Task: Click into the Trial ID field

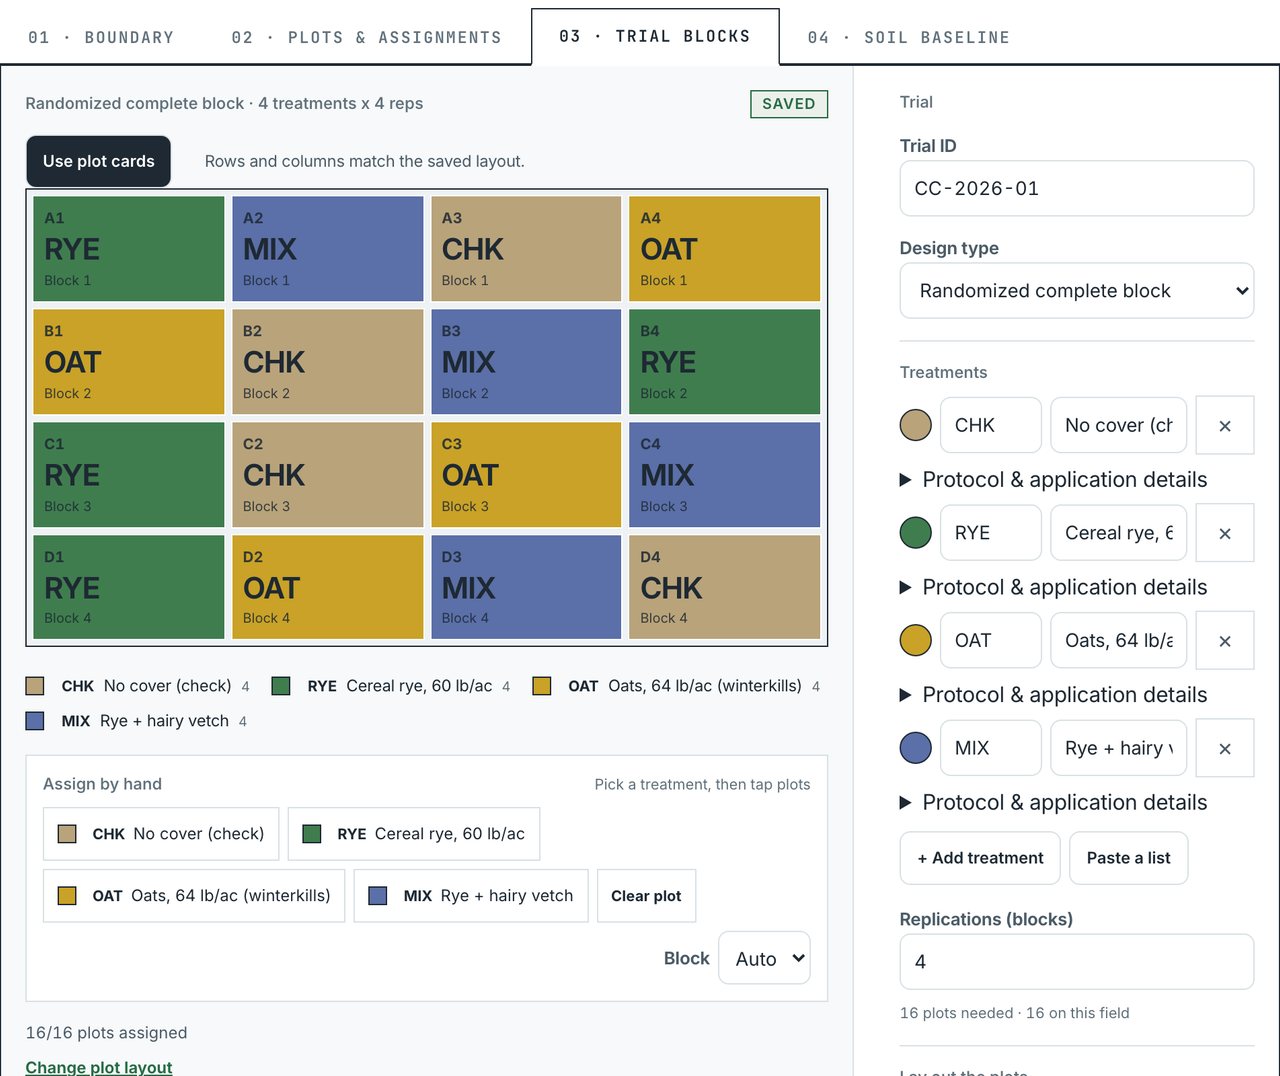Action: pos(1077,188)
